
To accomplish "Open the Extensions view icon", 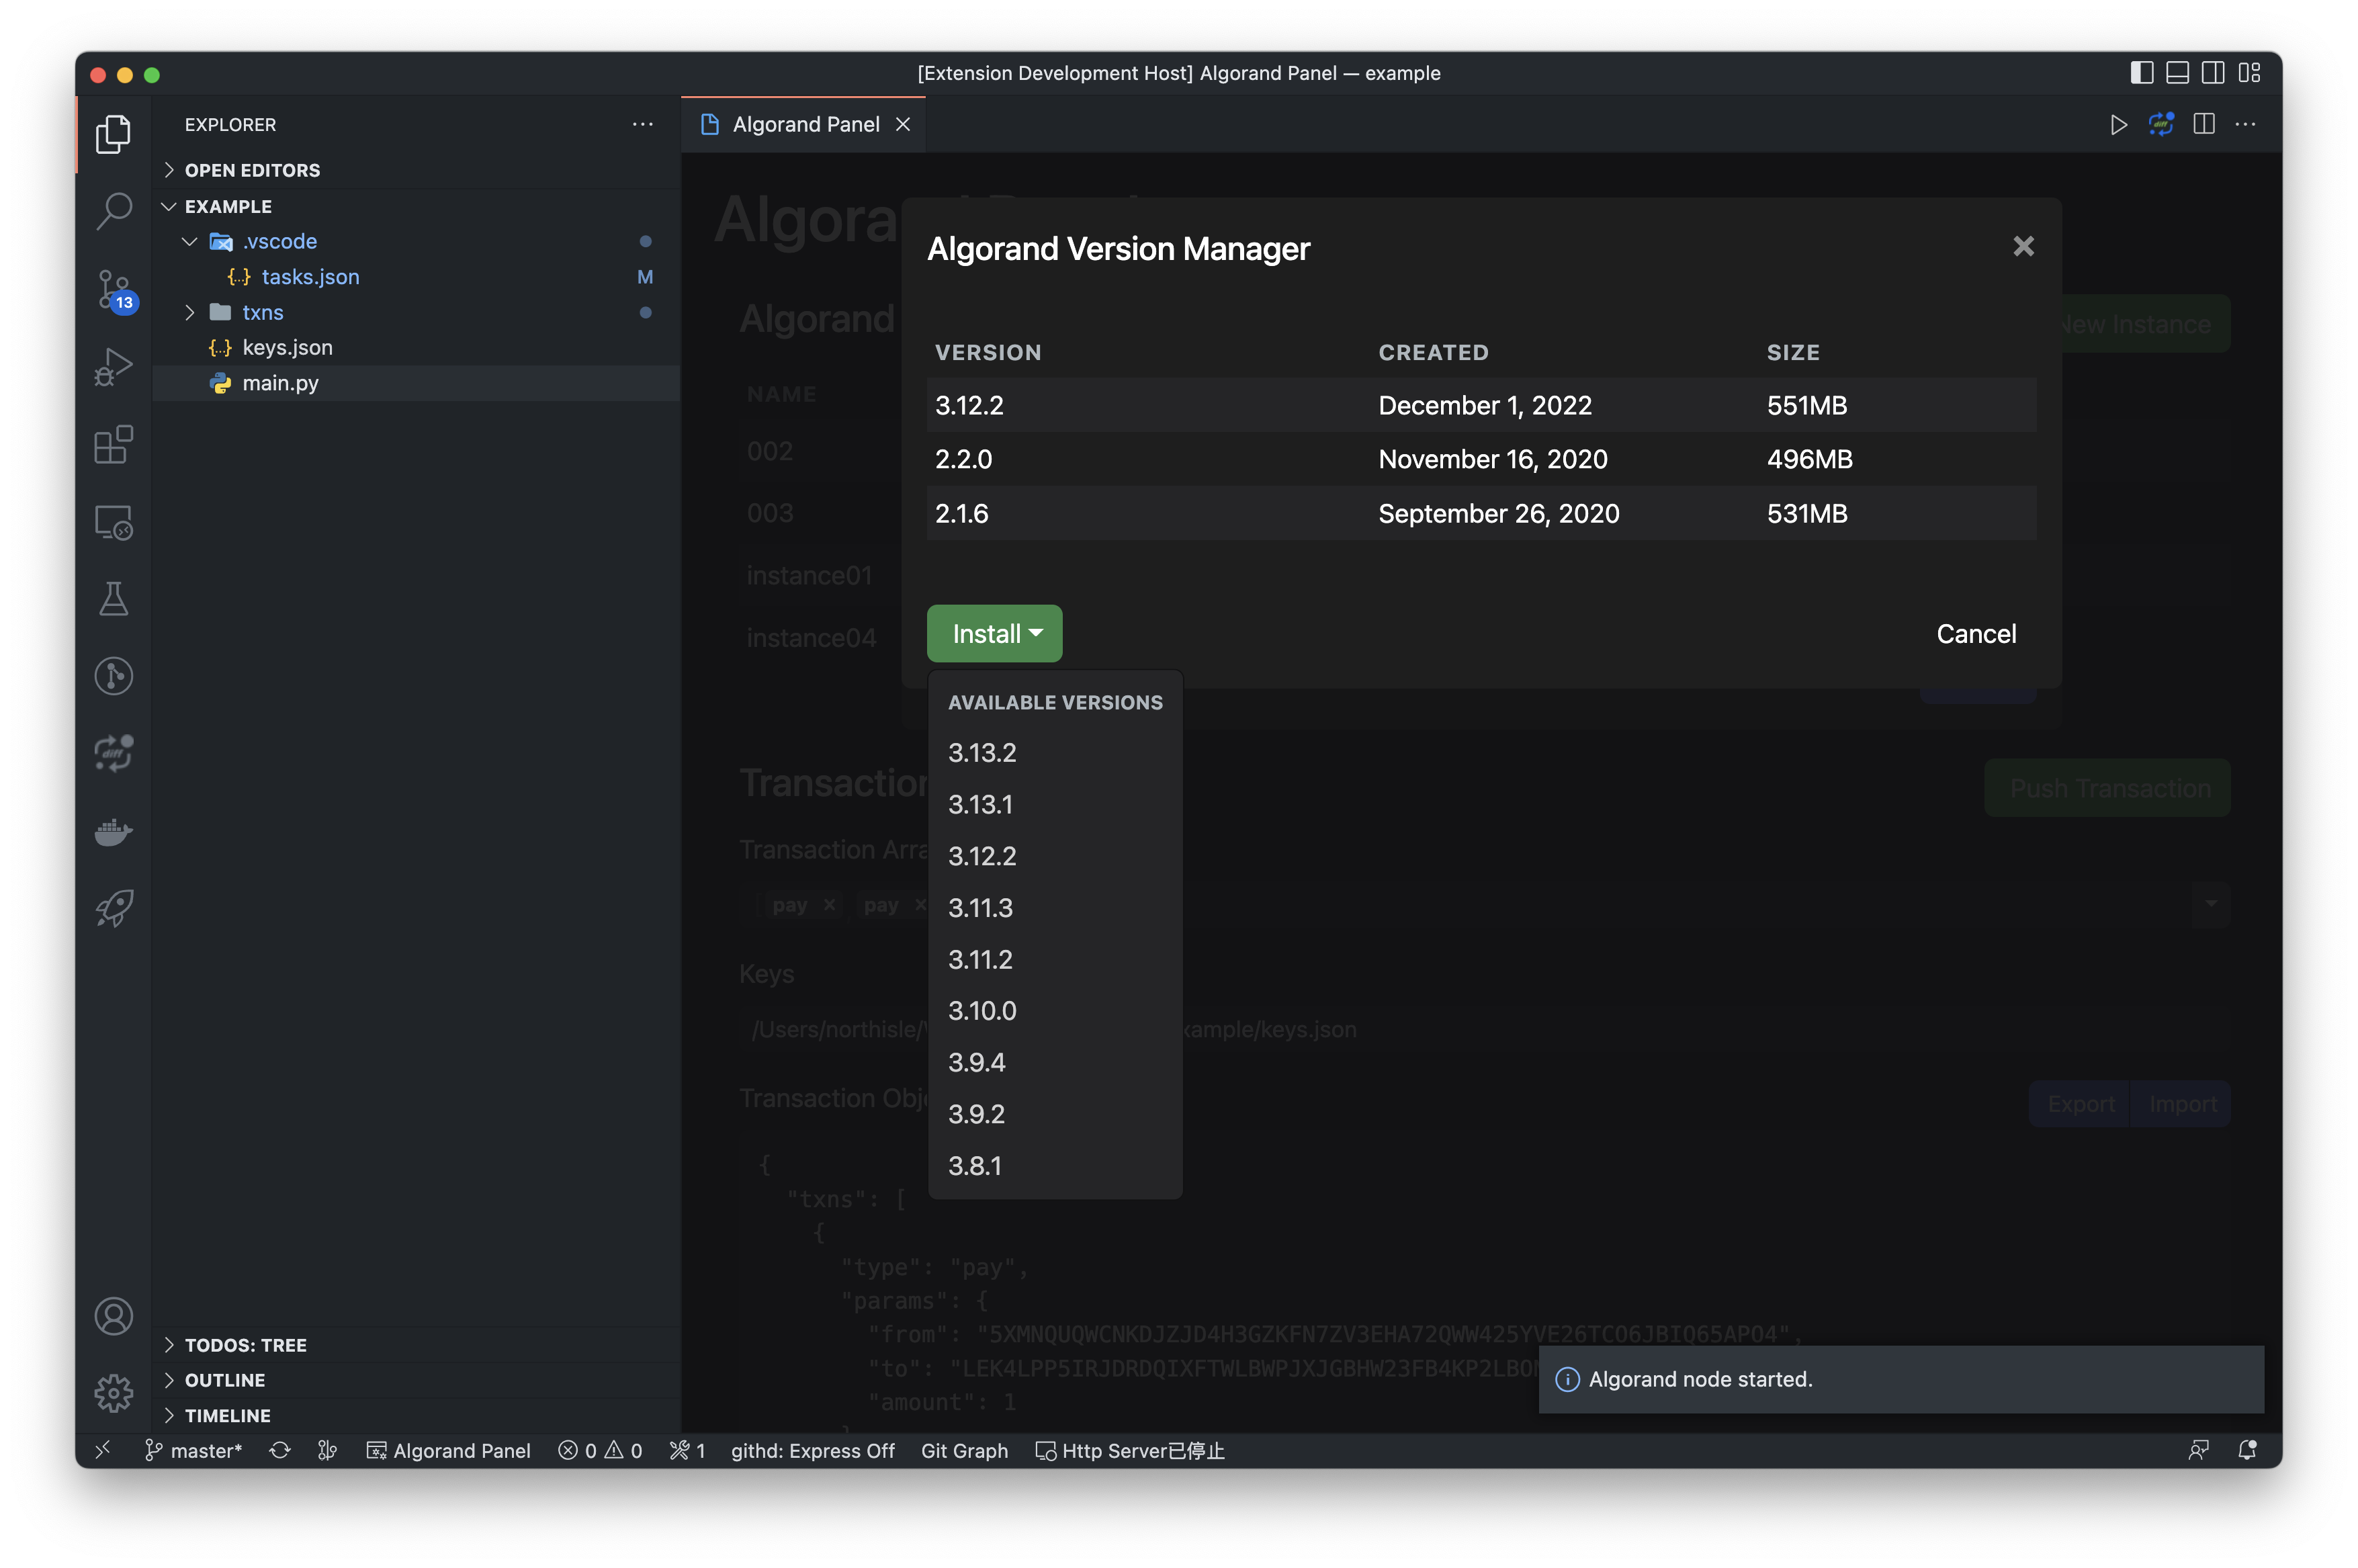I will pyautogui.click(x=114, y=445).
